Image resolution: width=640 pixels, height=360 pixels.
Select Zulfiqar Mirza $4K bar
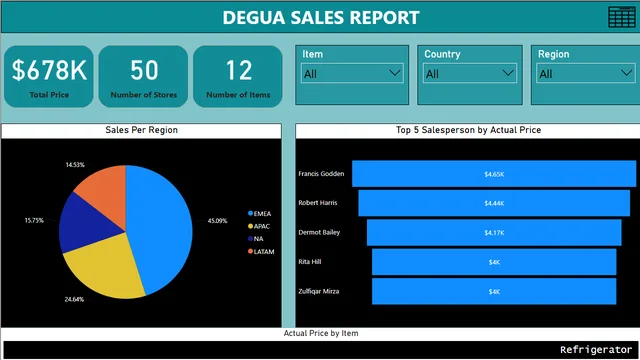tap(494, 291)
